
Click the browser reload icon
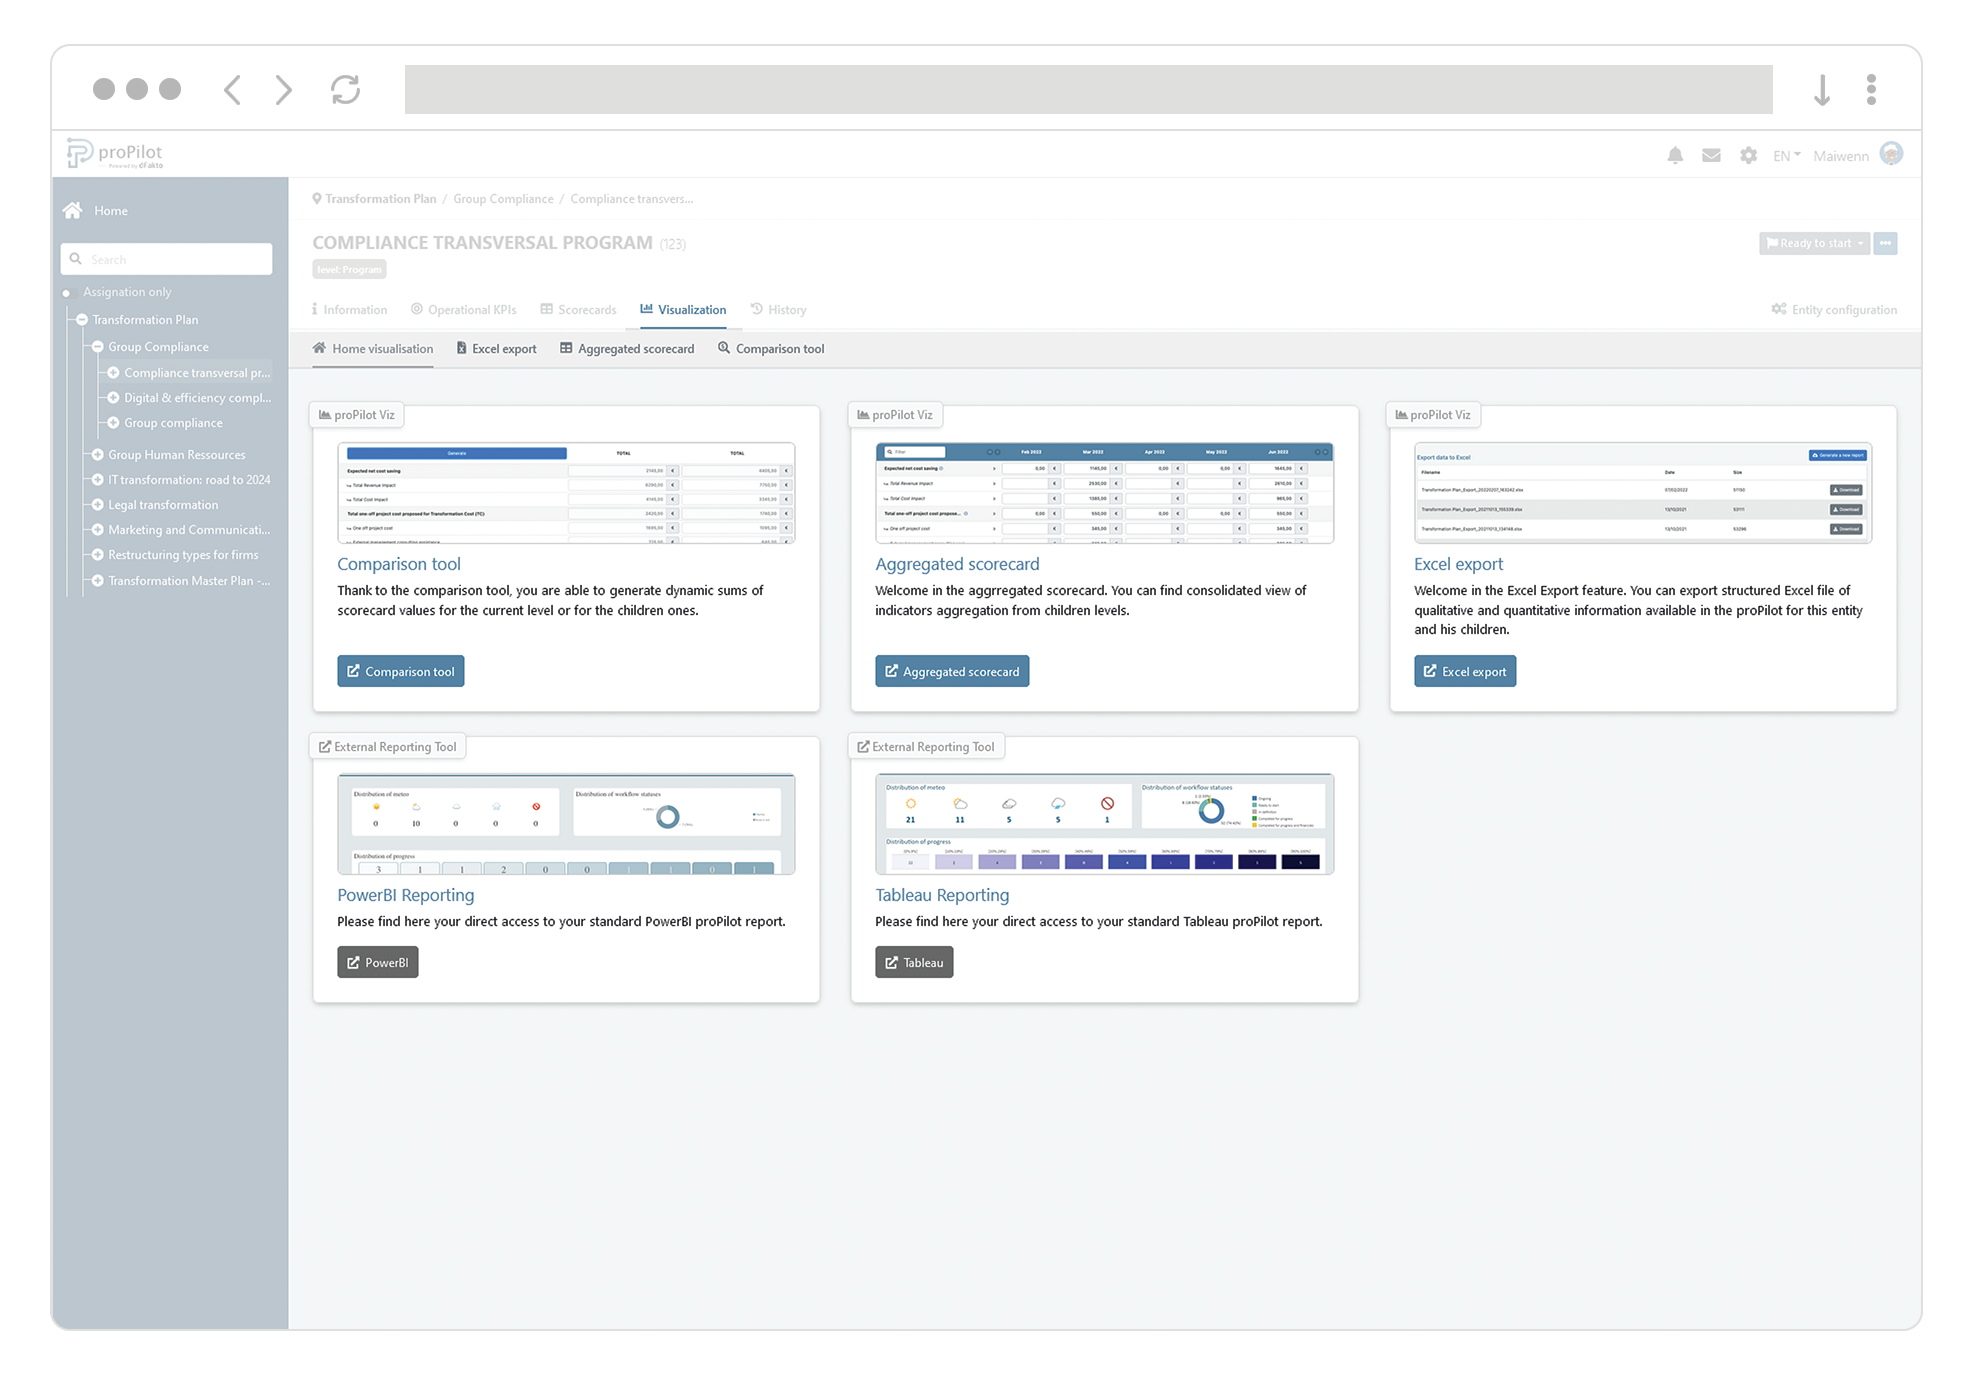click(345, 90)
